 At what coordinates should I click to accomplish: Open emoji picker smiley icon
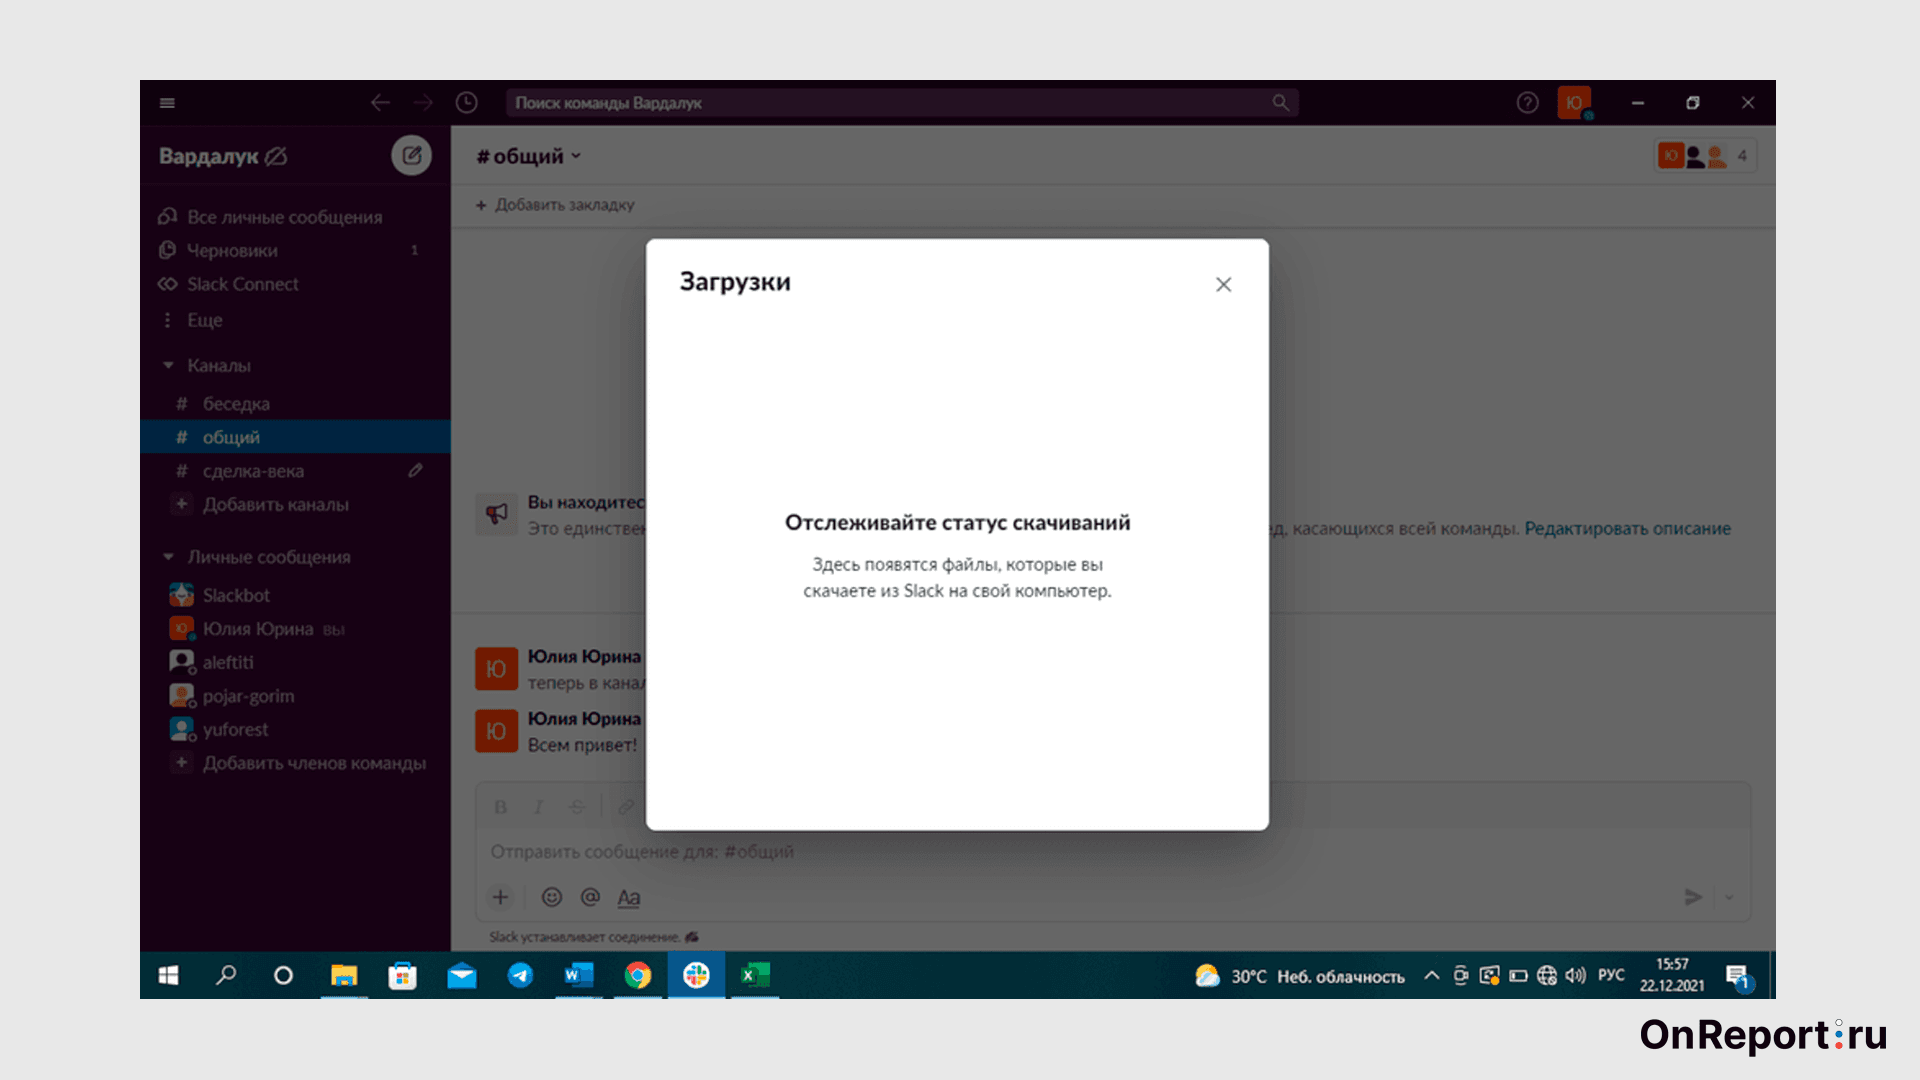[x=552, y=897]
